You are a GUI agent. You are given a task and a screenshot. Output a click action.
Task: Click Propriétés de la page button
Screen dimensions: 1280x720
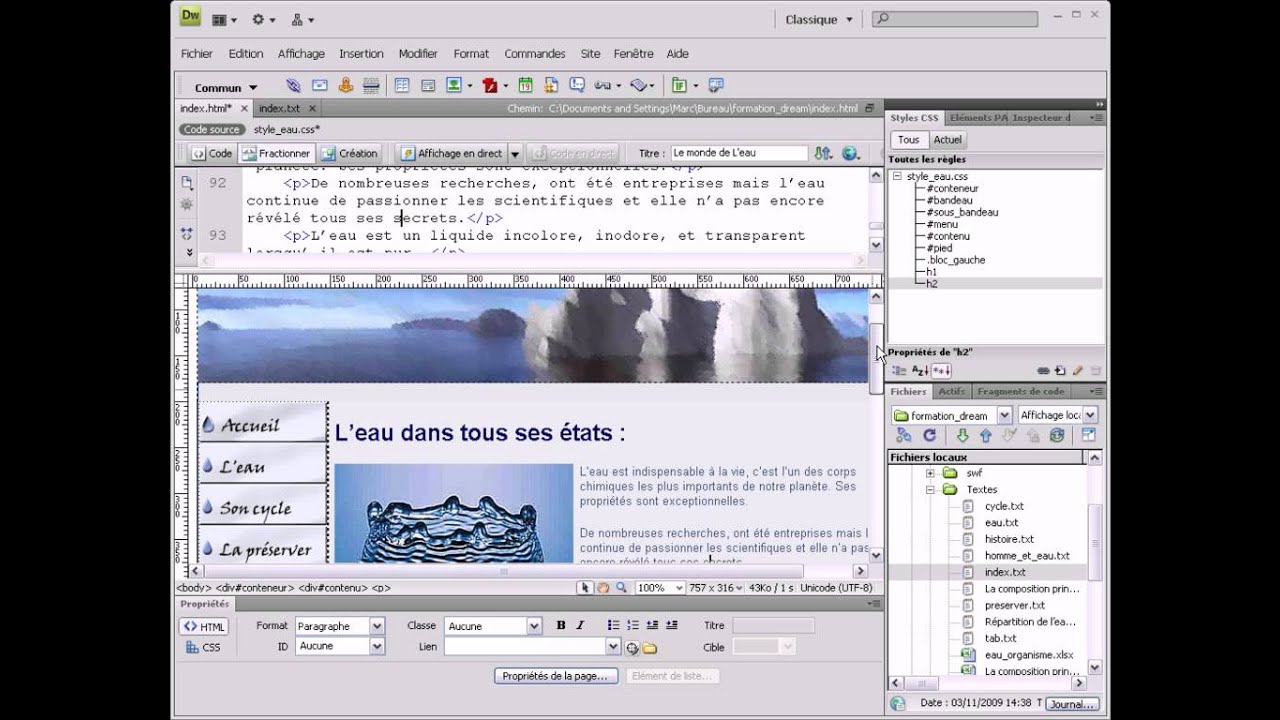(555, 676)
